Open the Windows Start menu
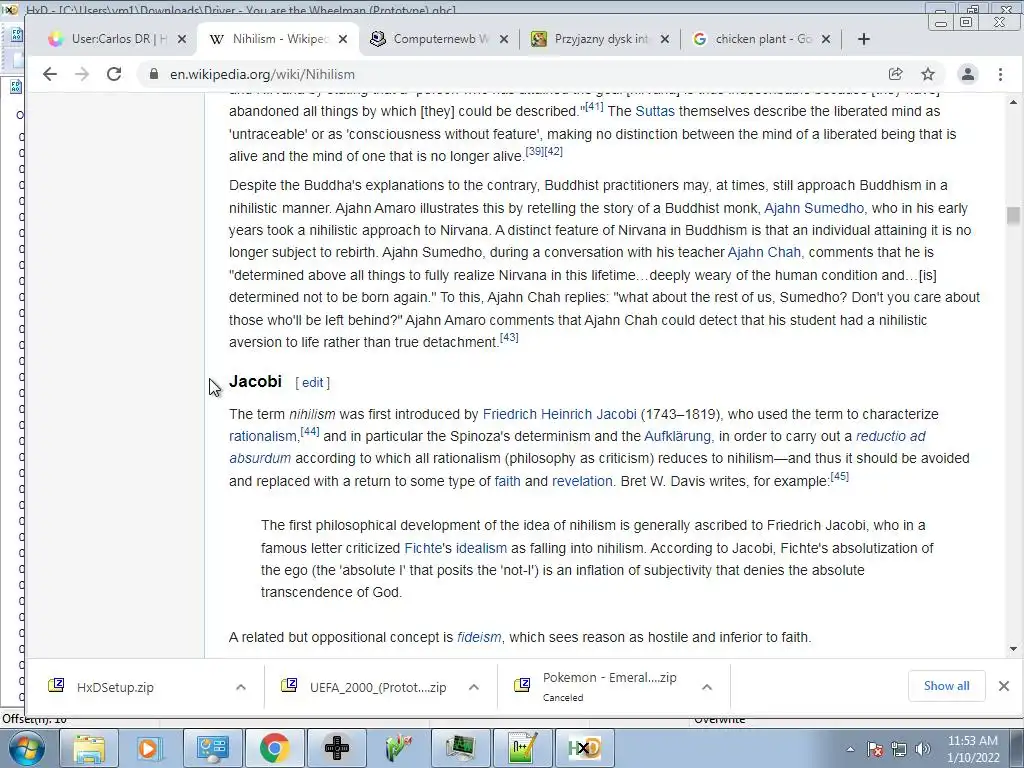 pos(26,748)
